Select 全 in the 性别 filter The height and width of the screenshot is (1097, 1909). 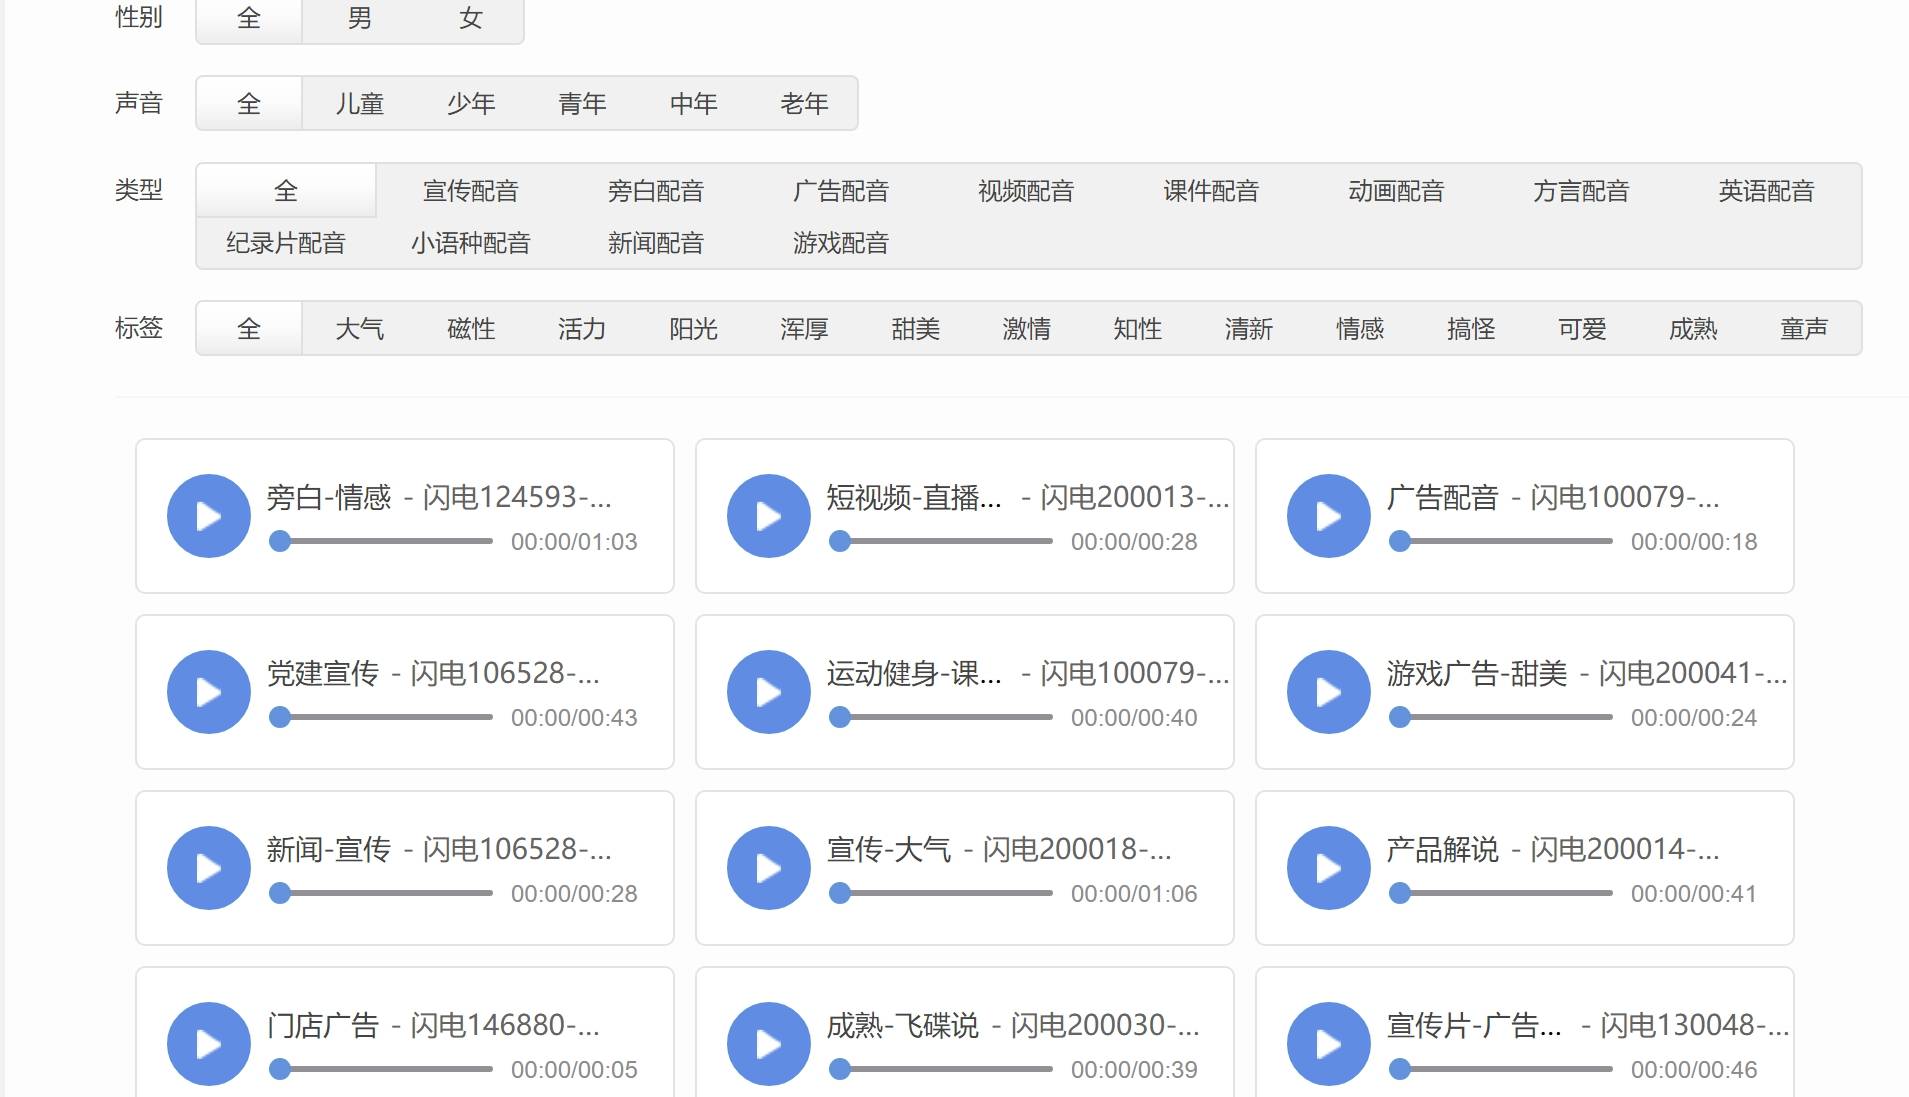249,18
